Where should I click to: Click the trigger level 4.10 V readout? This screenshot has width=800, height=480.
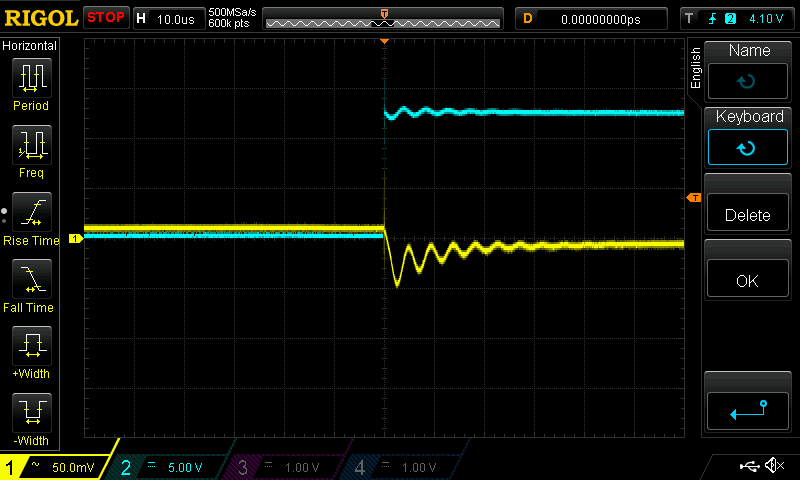pyautogui.click(x=766, y=19)
